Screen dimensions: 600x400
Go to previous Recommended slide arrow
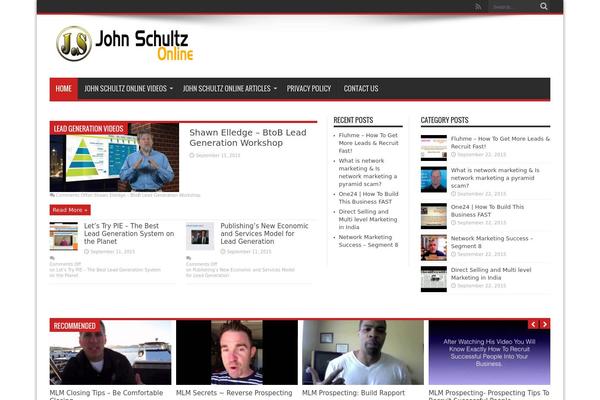pyautogui.click(x=533, y=325)
